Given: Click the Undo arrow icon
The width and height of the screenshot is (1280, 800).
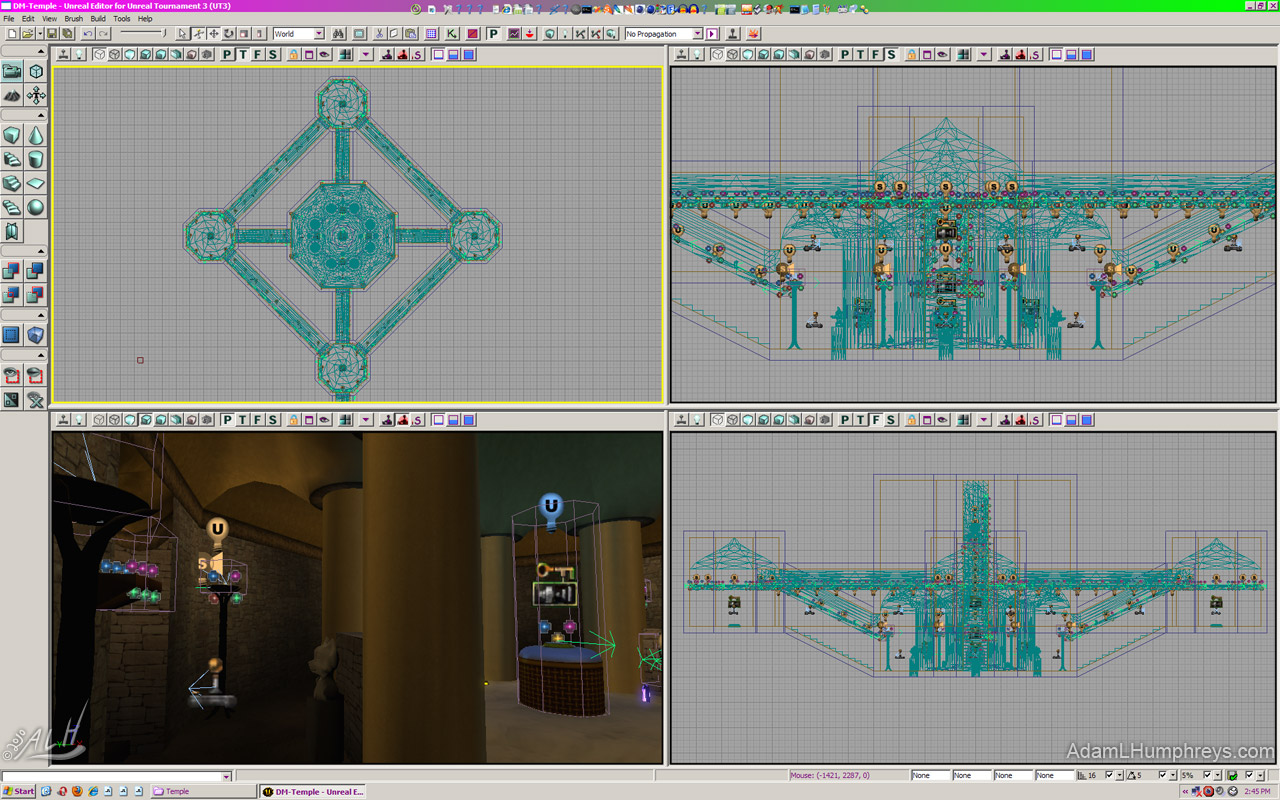Looking at the screenshot, I should pyautogui.click(x=87, y=34).
